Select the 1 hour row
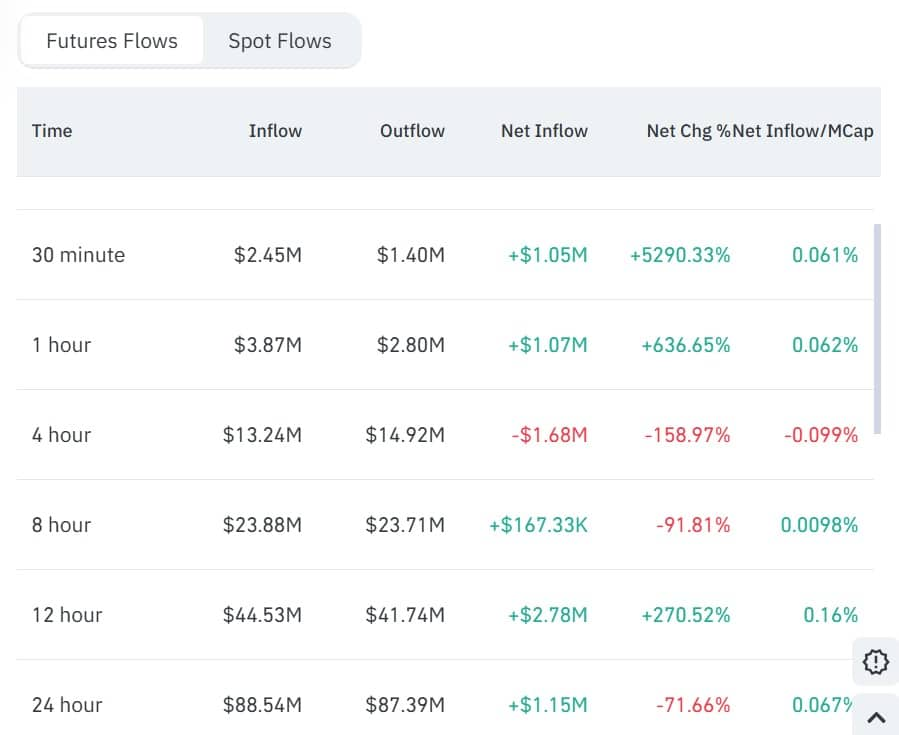Screen dimensions: 899x735 (62, 345)
